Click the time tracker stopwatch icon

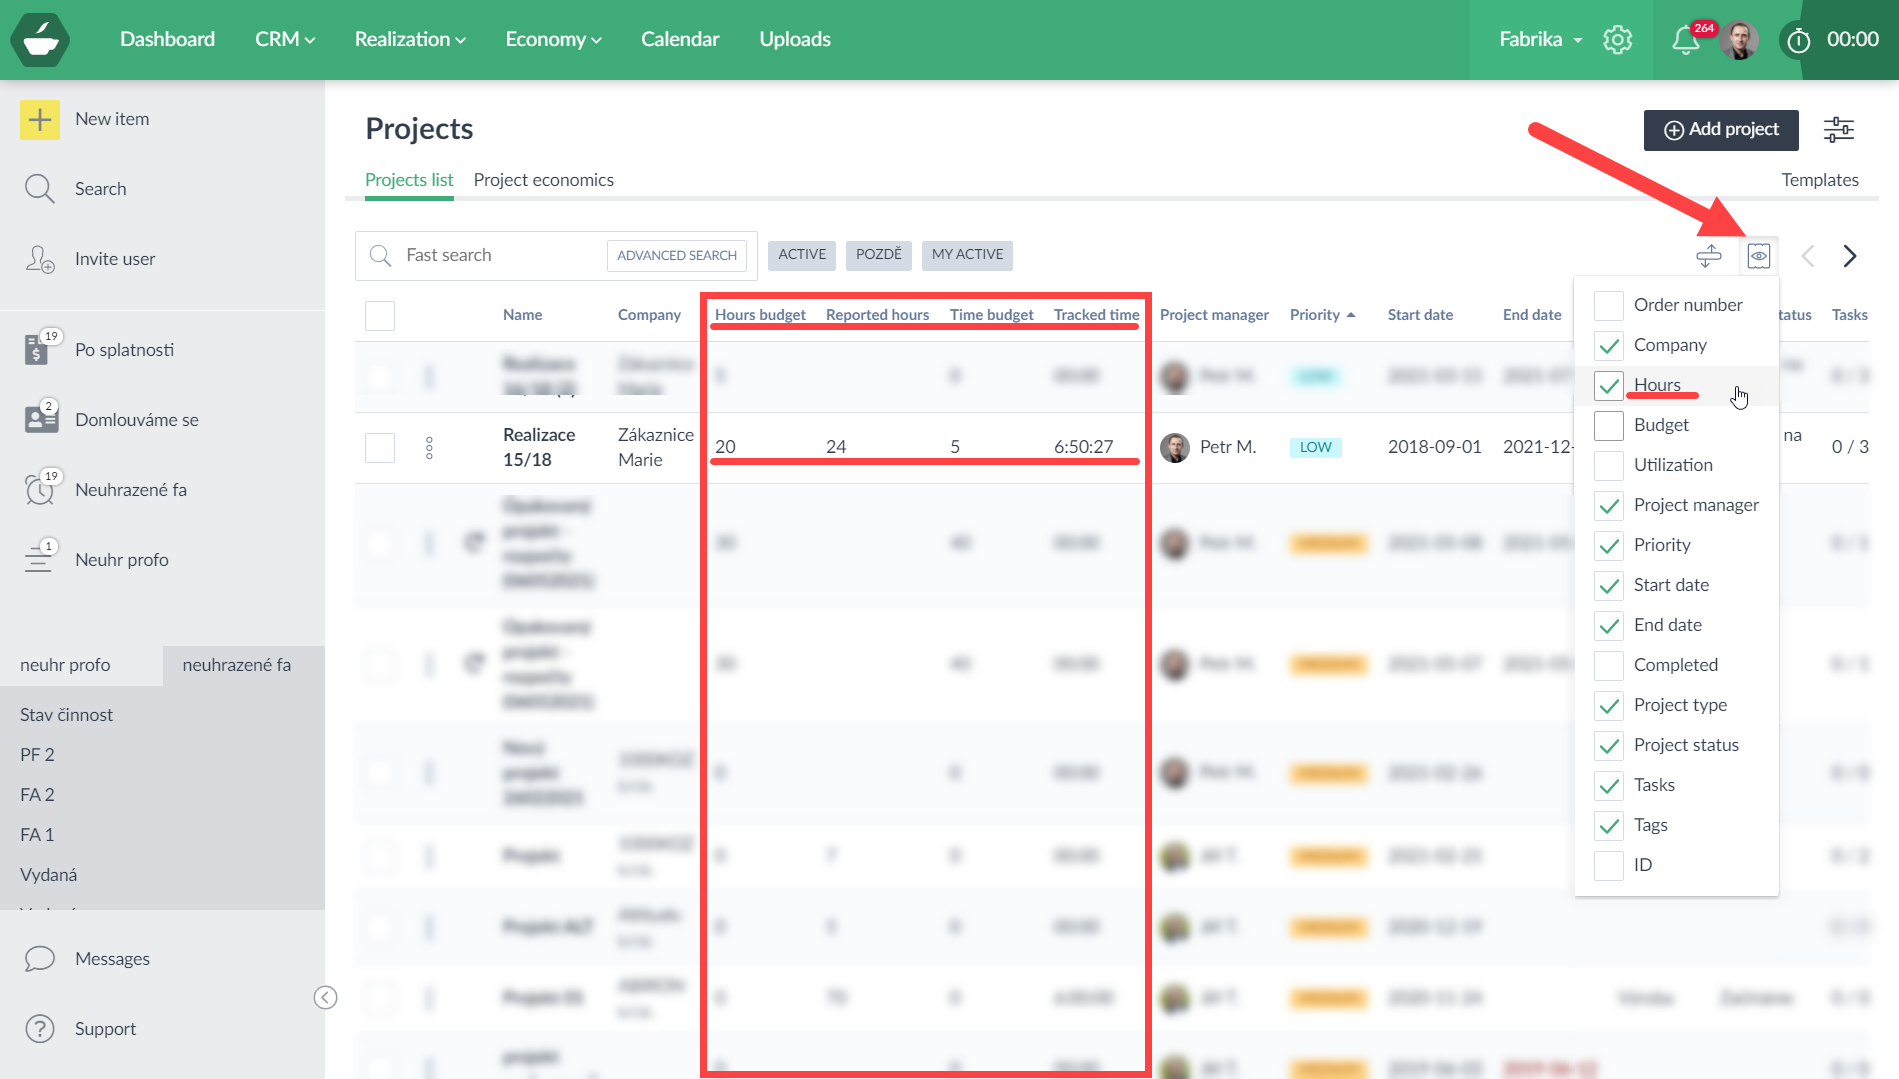coord(1798,40)
